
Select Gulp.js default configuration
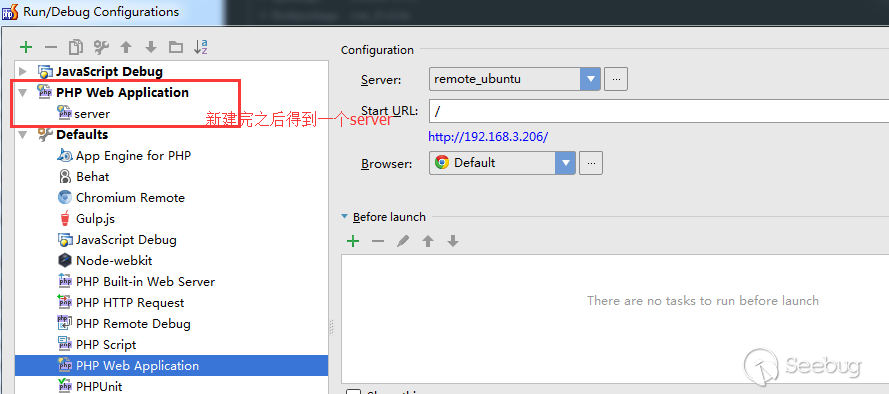86,218
